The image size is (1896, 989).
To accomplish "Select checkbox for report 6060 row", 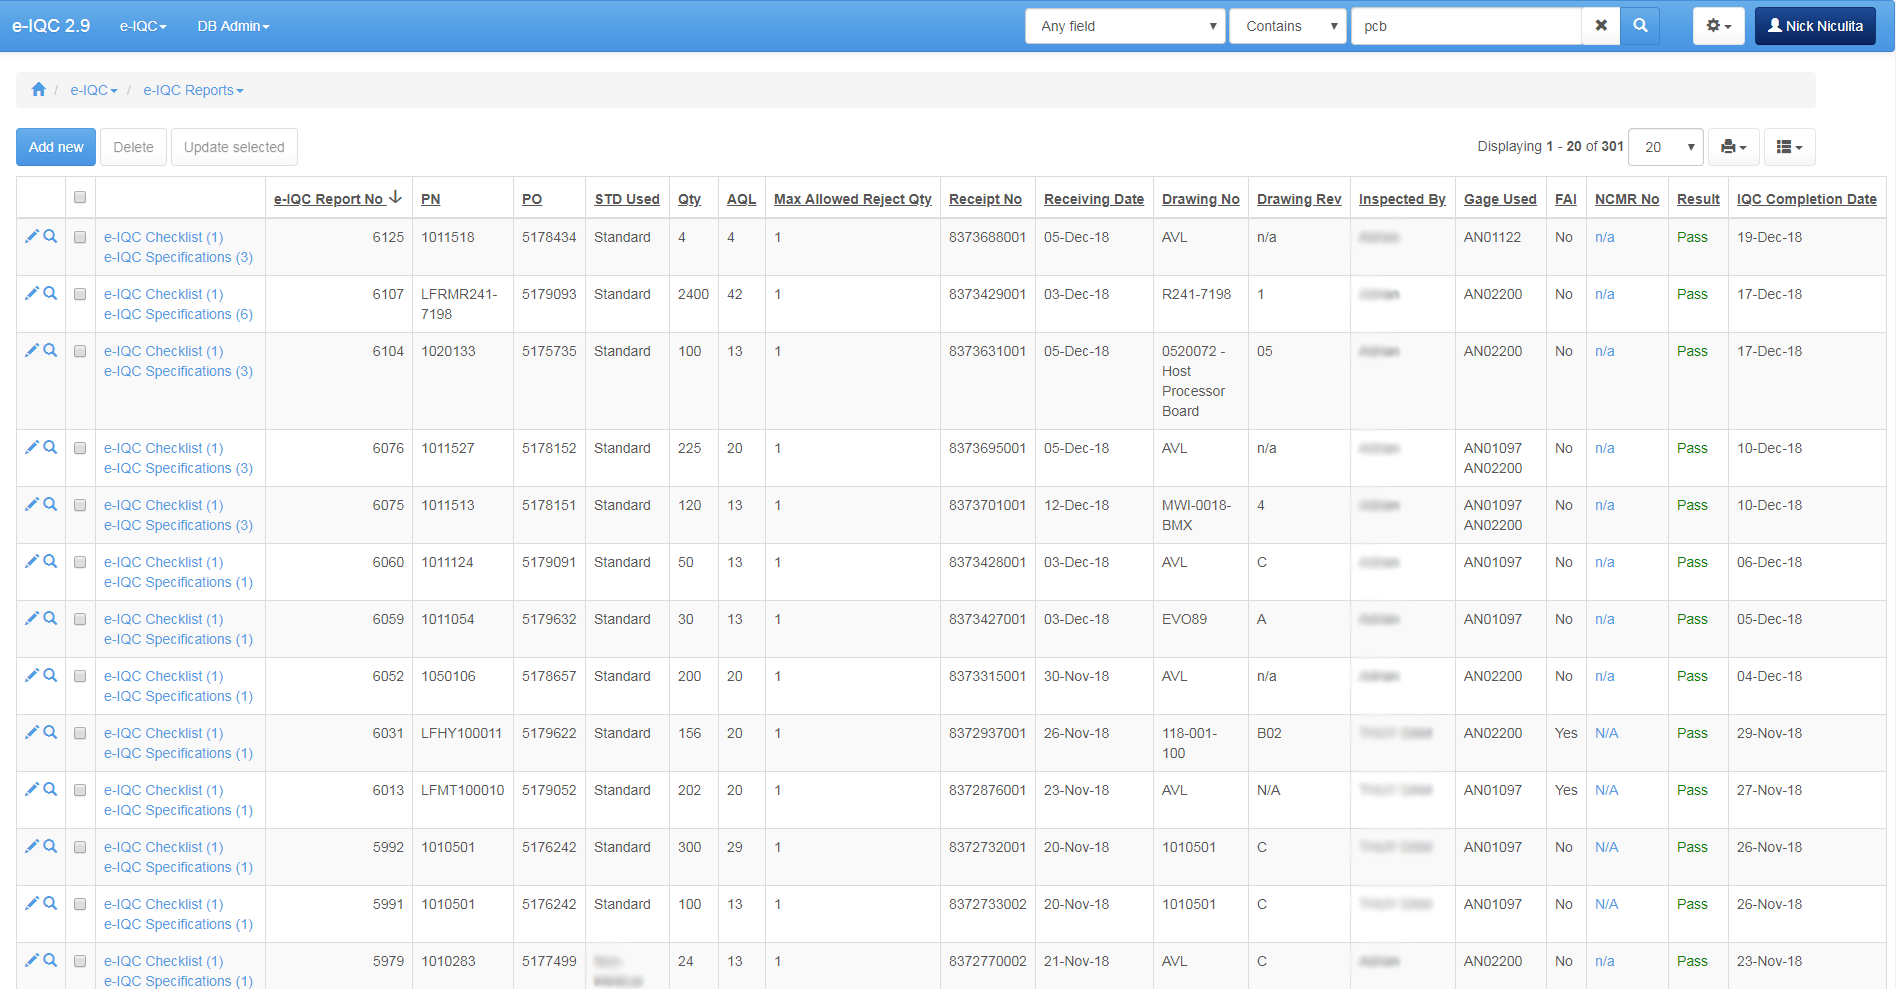I will [x=80, y=563].
